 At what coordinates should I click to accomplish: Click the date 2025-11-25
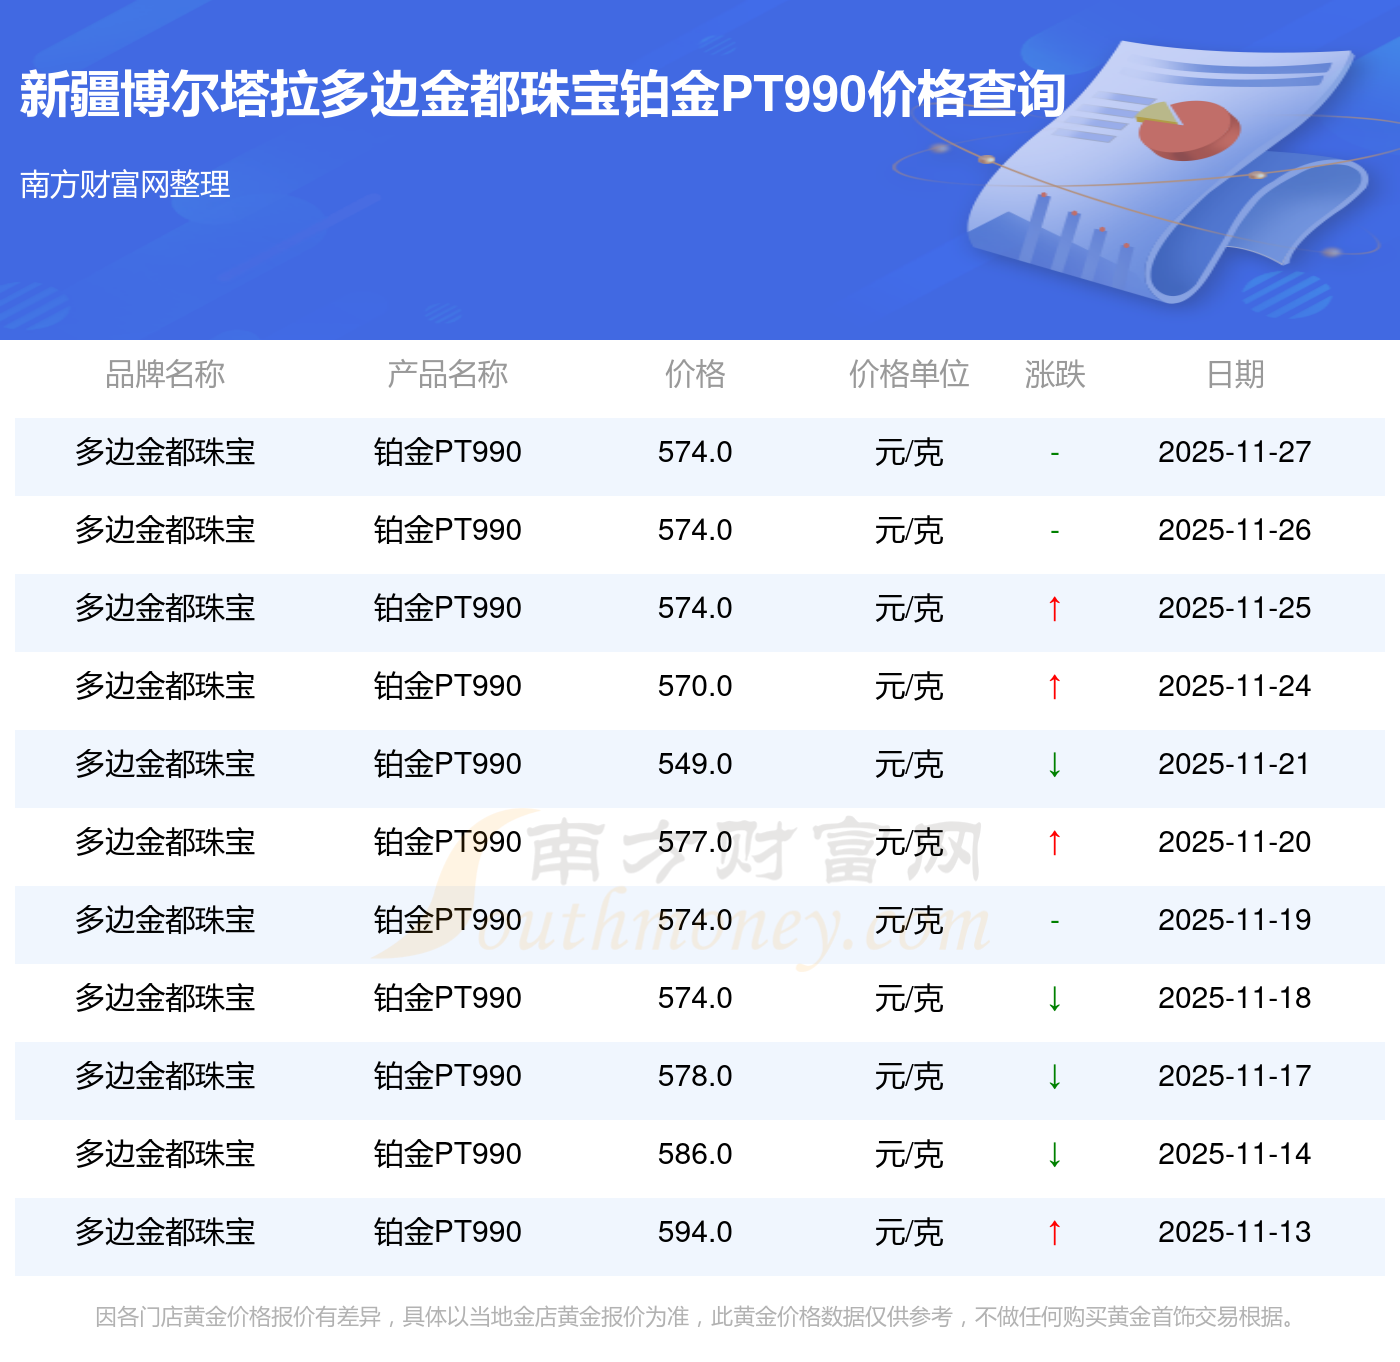1235,608
